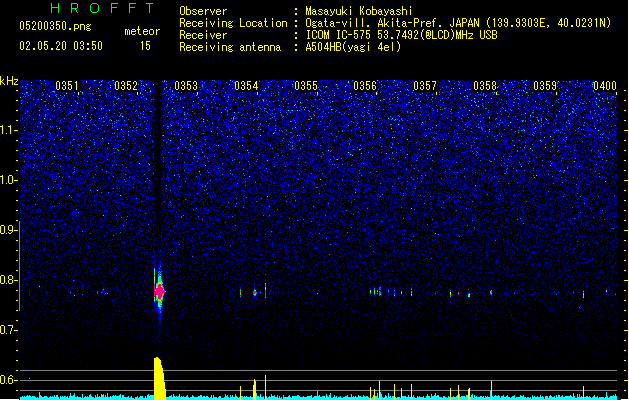Click the 0.7 frequency axis label
Image resolution: width=629 pixels, height=400 pixels.
click(9, 330)
